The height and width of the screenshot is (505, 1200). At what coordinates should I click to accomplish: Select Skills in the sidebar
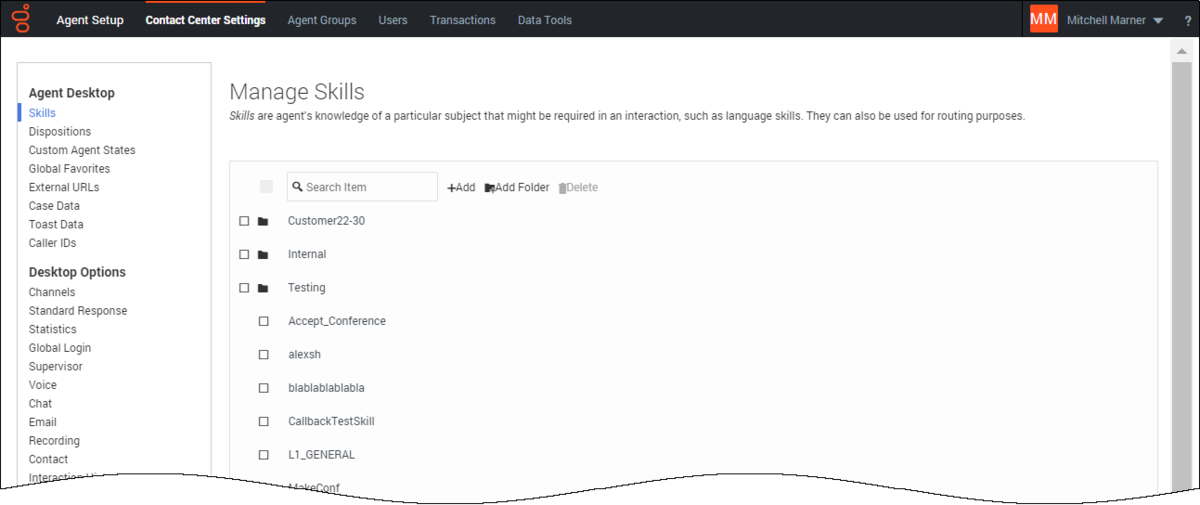tap(42, 113)
